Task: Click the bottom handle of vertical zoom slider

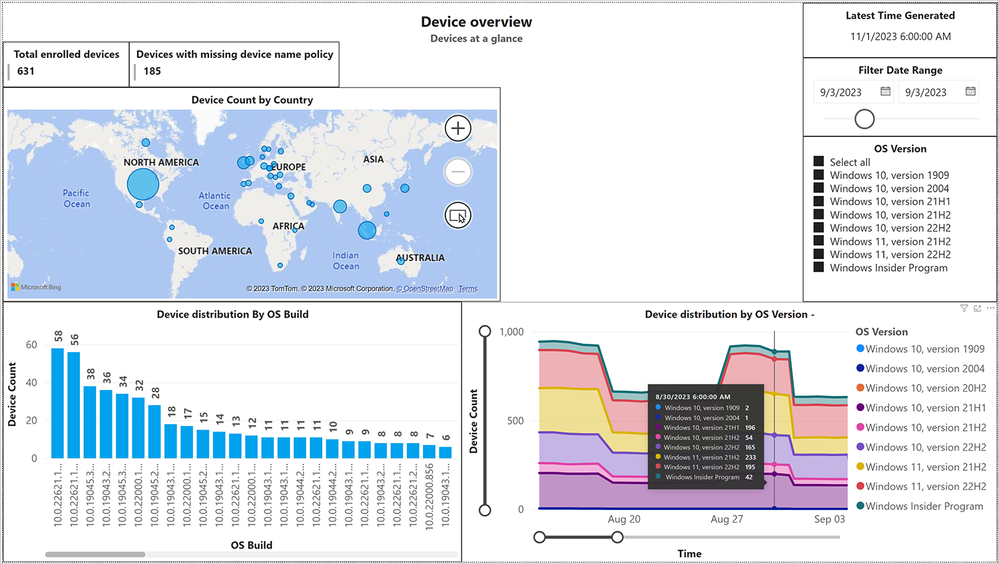Action: [x=485, y=510]
